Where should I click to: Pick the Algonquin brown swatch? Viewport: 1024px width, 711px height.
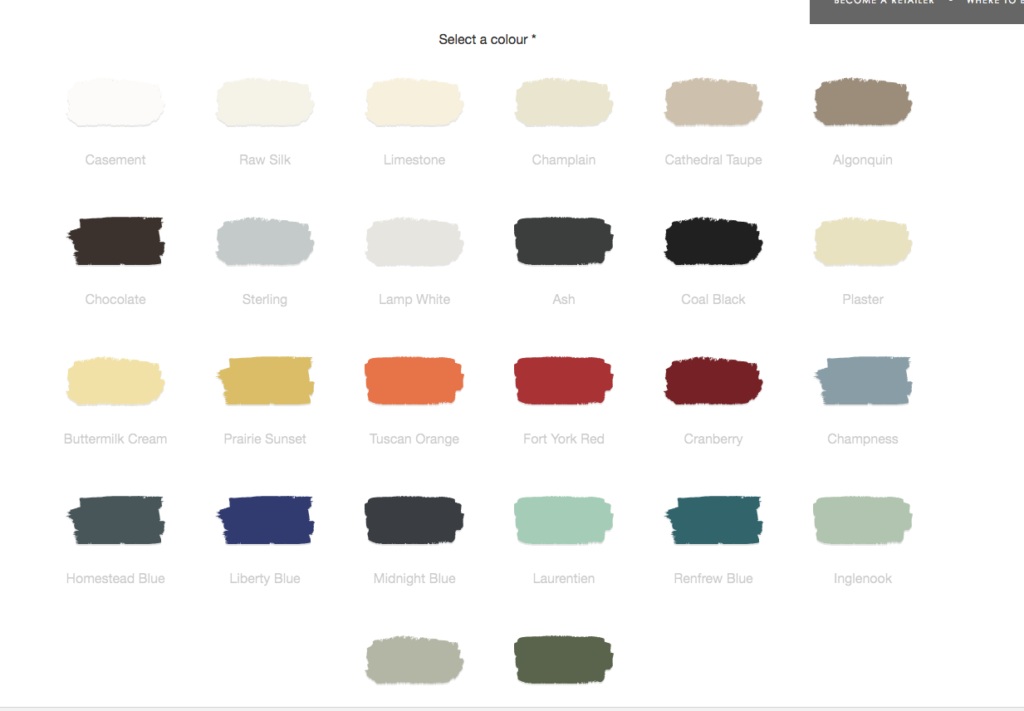[x=863, y=103]
